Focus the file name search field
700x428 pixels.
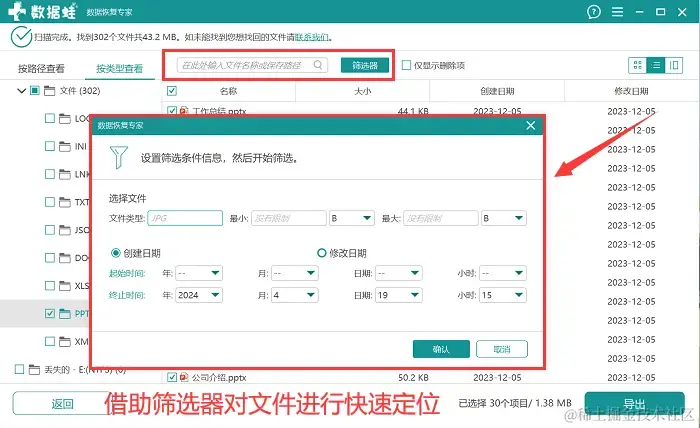(x=252, y=65)
